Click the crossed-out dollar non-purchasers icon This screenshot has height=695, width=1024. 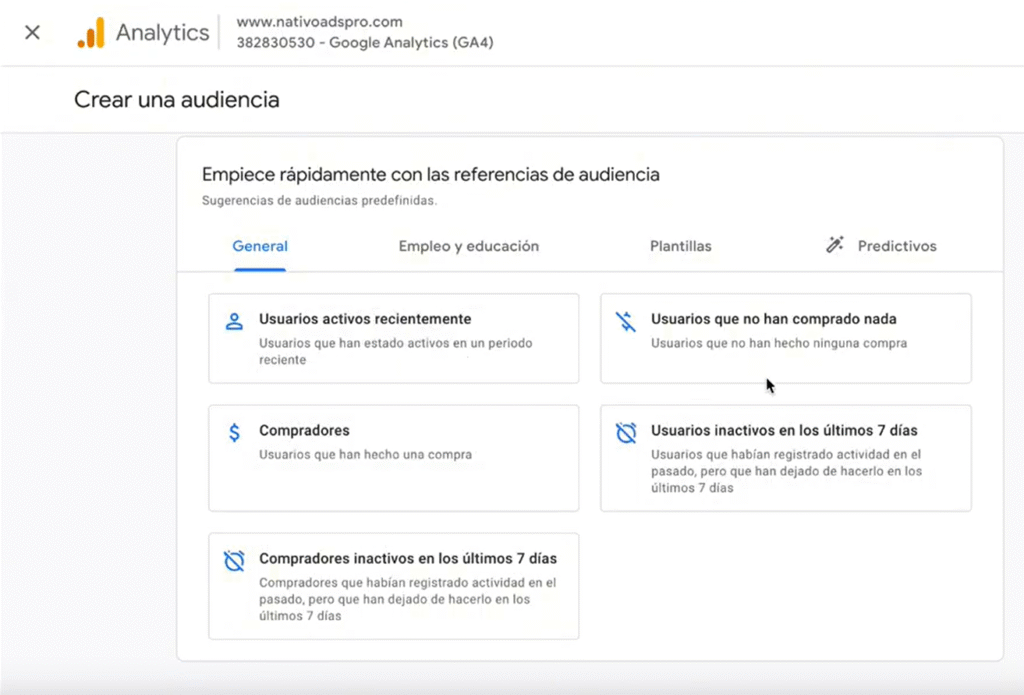626,321
